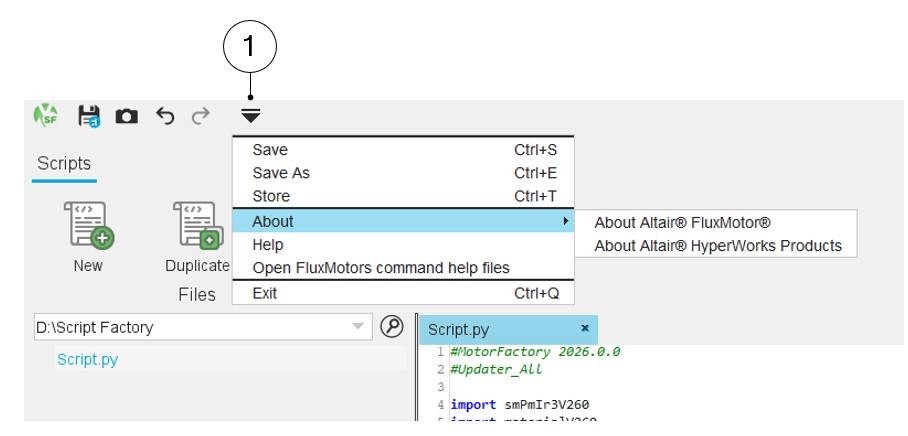Select Save As menu entry

coord(281,173)
